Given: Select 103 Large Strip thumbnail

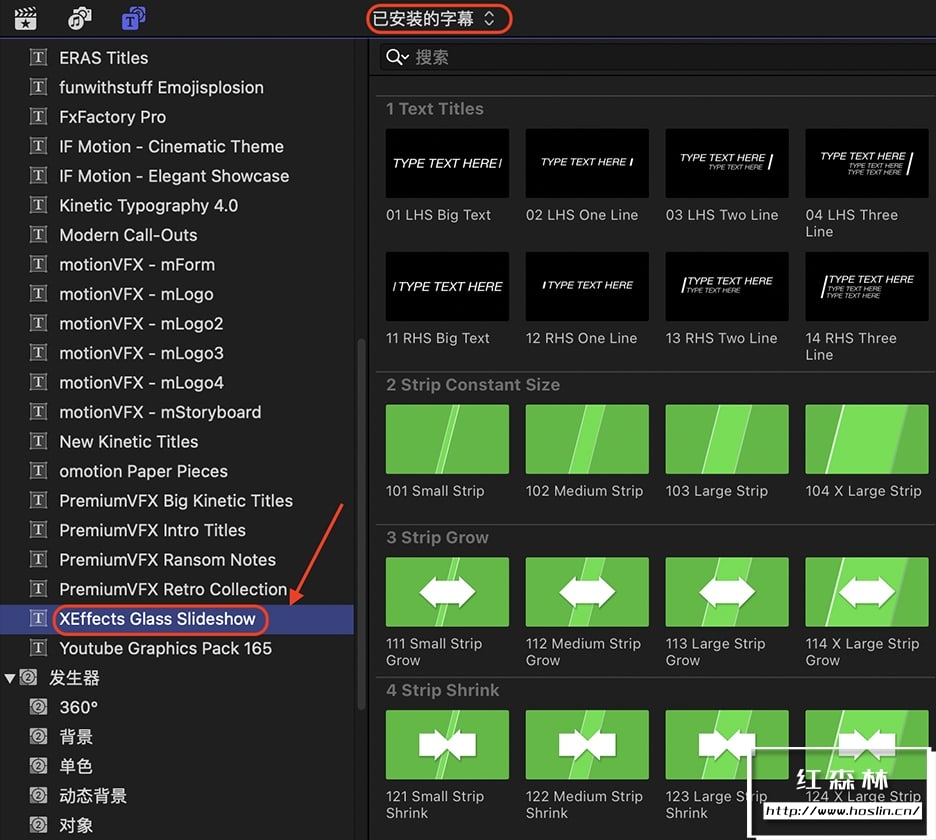Looking at the screenshot, I should [x=726, y=439].
